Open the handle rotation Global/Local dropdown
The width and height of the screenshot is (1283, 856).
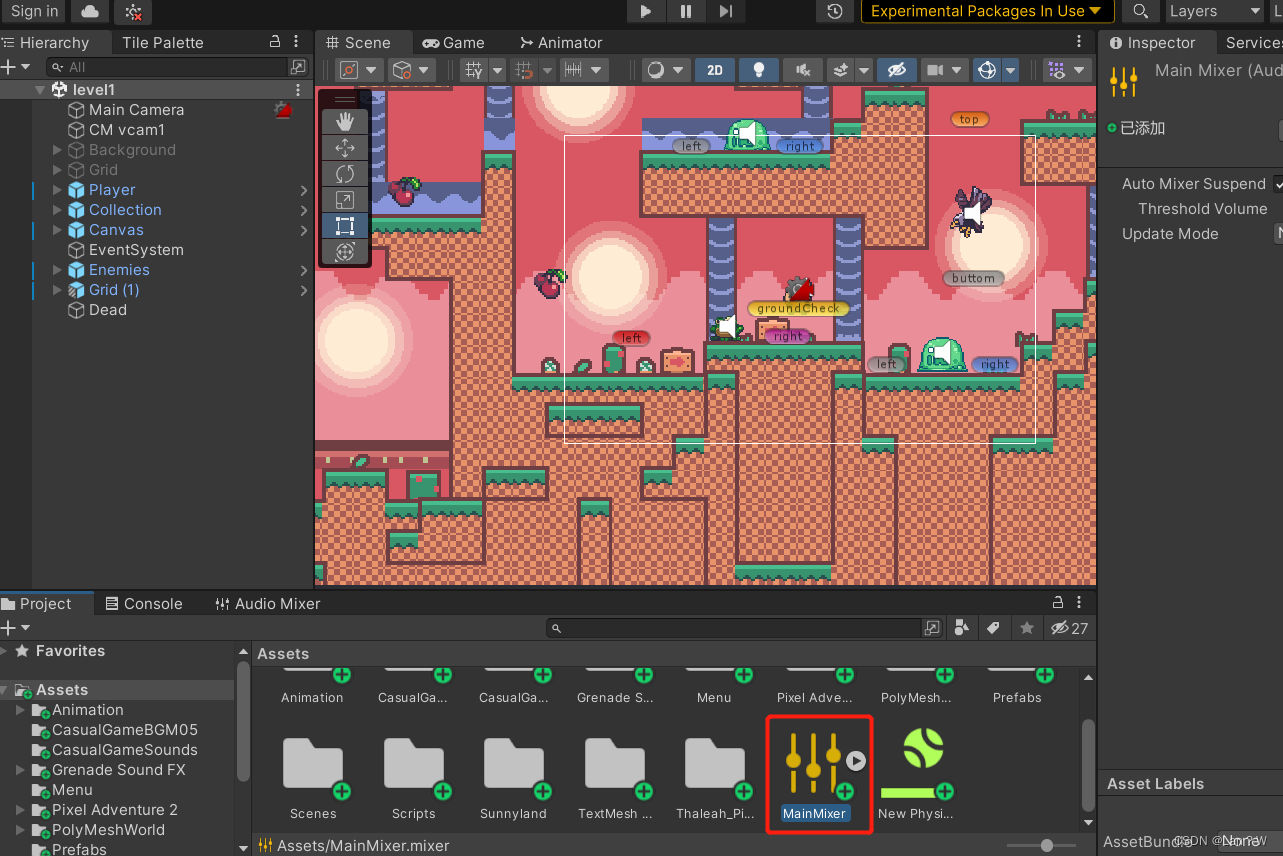coord(412,70)
